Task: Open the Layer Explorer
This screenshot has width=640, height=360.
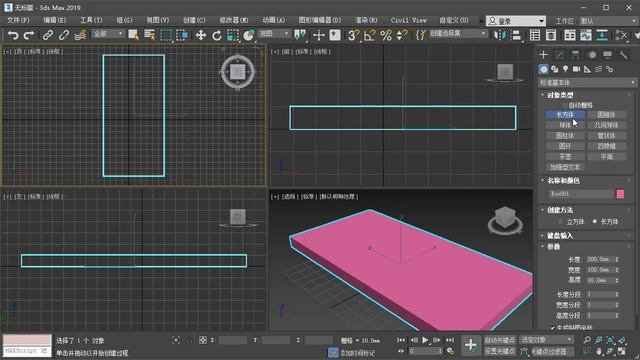Action: tap(551, 35)
